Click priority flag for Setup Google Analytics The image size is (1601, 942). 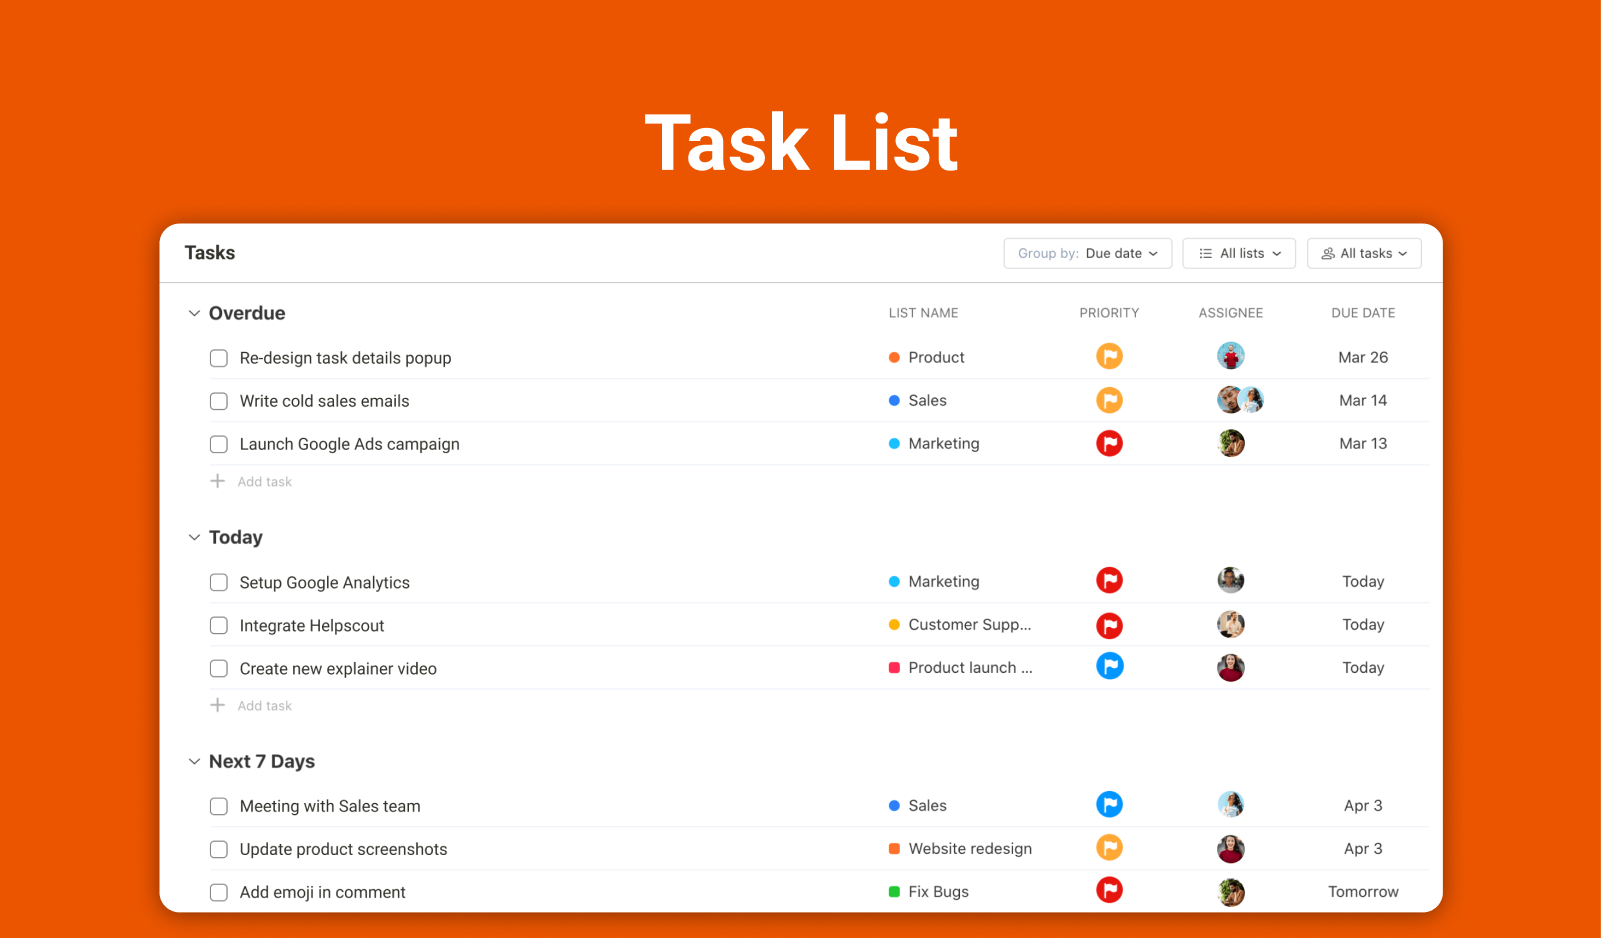1109,580
